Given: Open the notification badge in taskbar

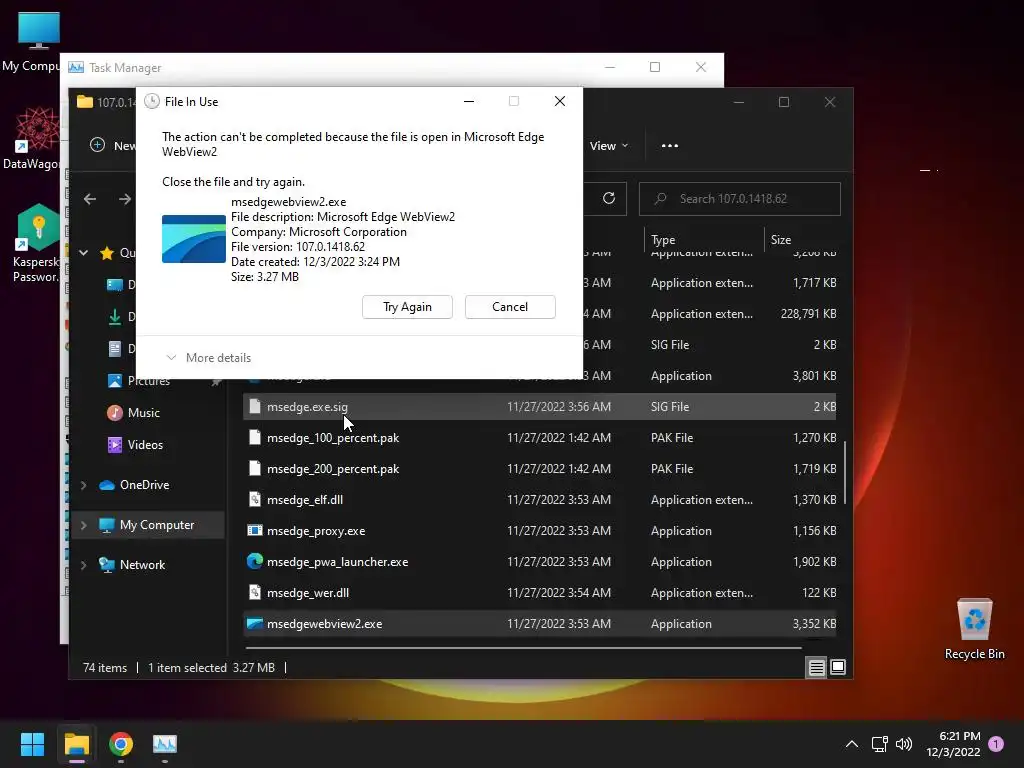Looking at the screenshot, I should pos(996,744).
